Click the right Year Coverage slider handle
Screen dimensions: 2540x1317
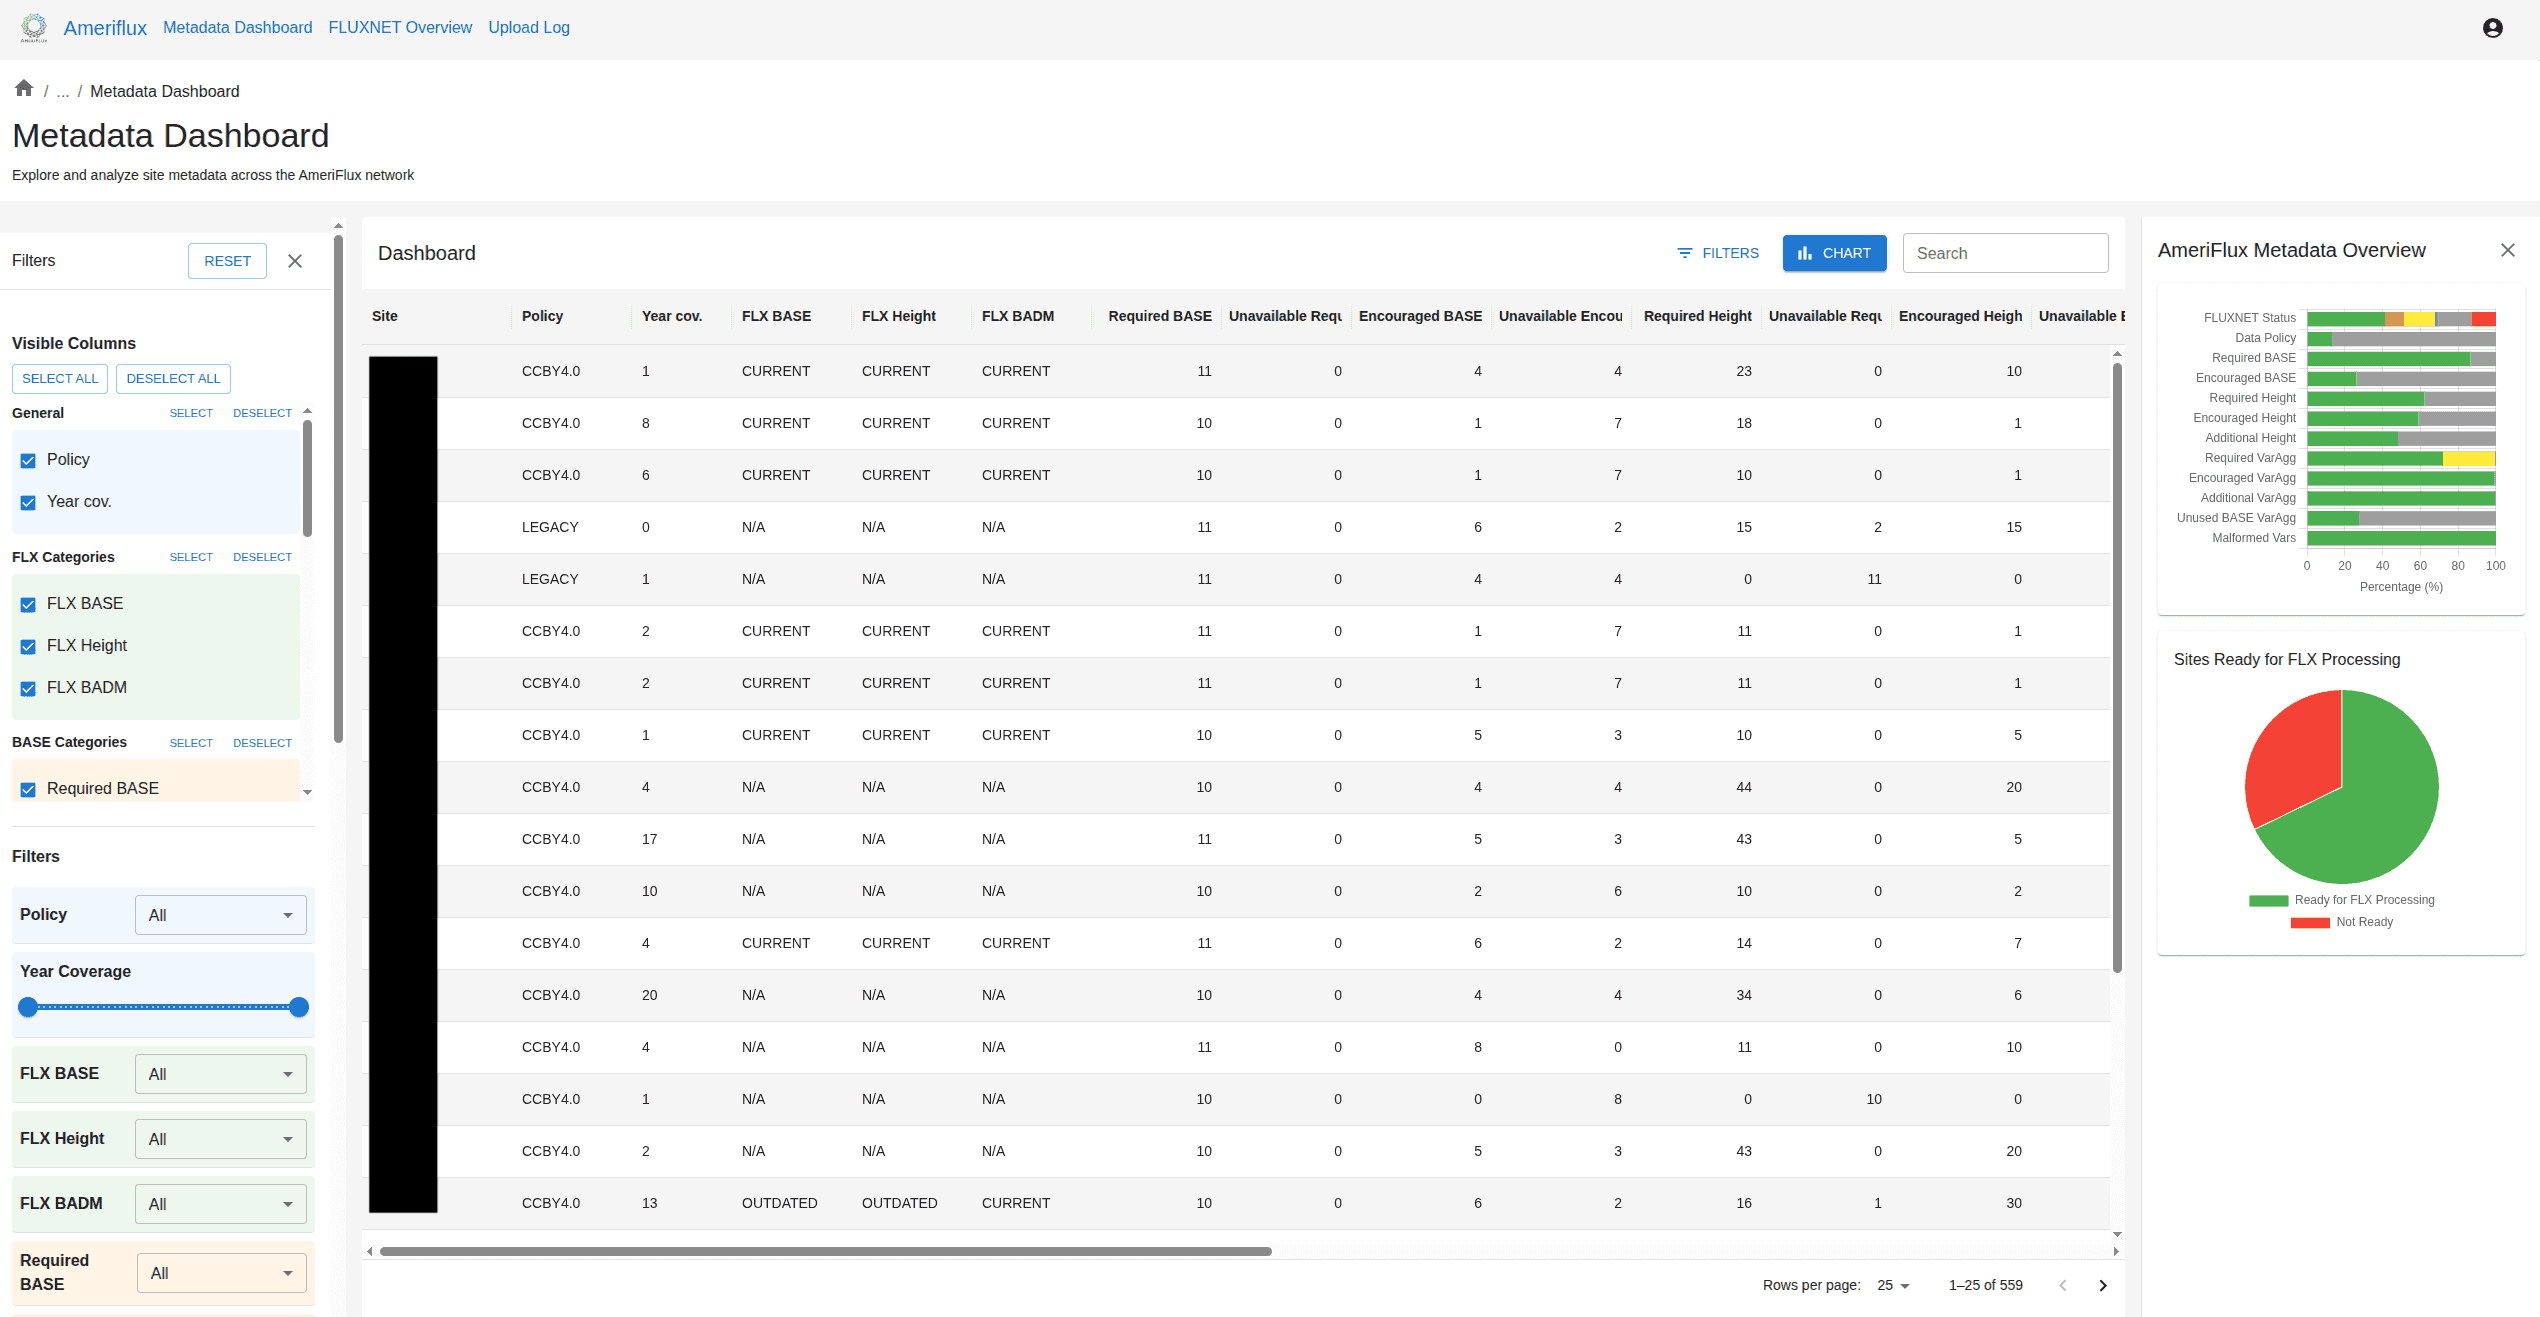[298, 1007]
